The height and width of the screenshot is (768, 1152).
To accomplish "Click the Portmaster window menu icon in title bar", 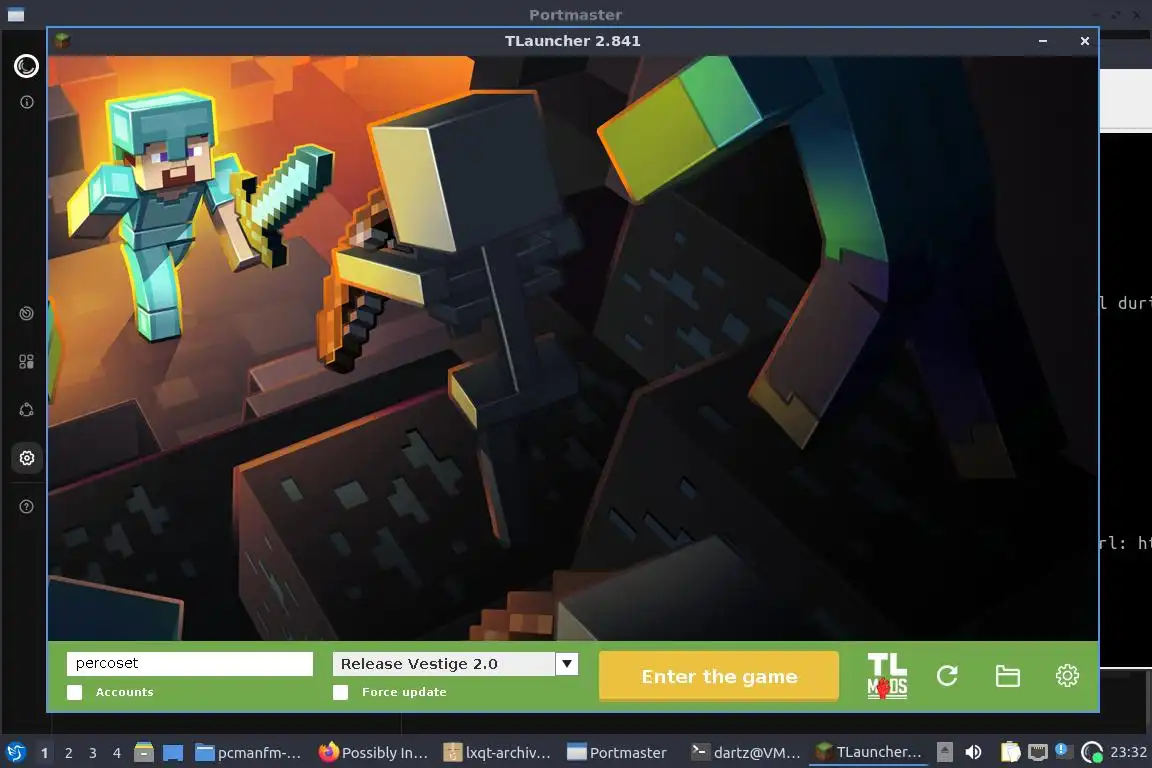I will (x=15, y=15).
